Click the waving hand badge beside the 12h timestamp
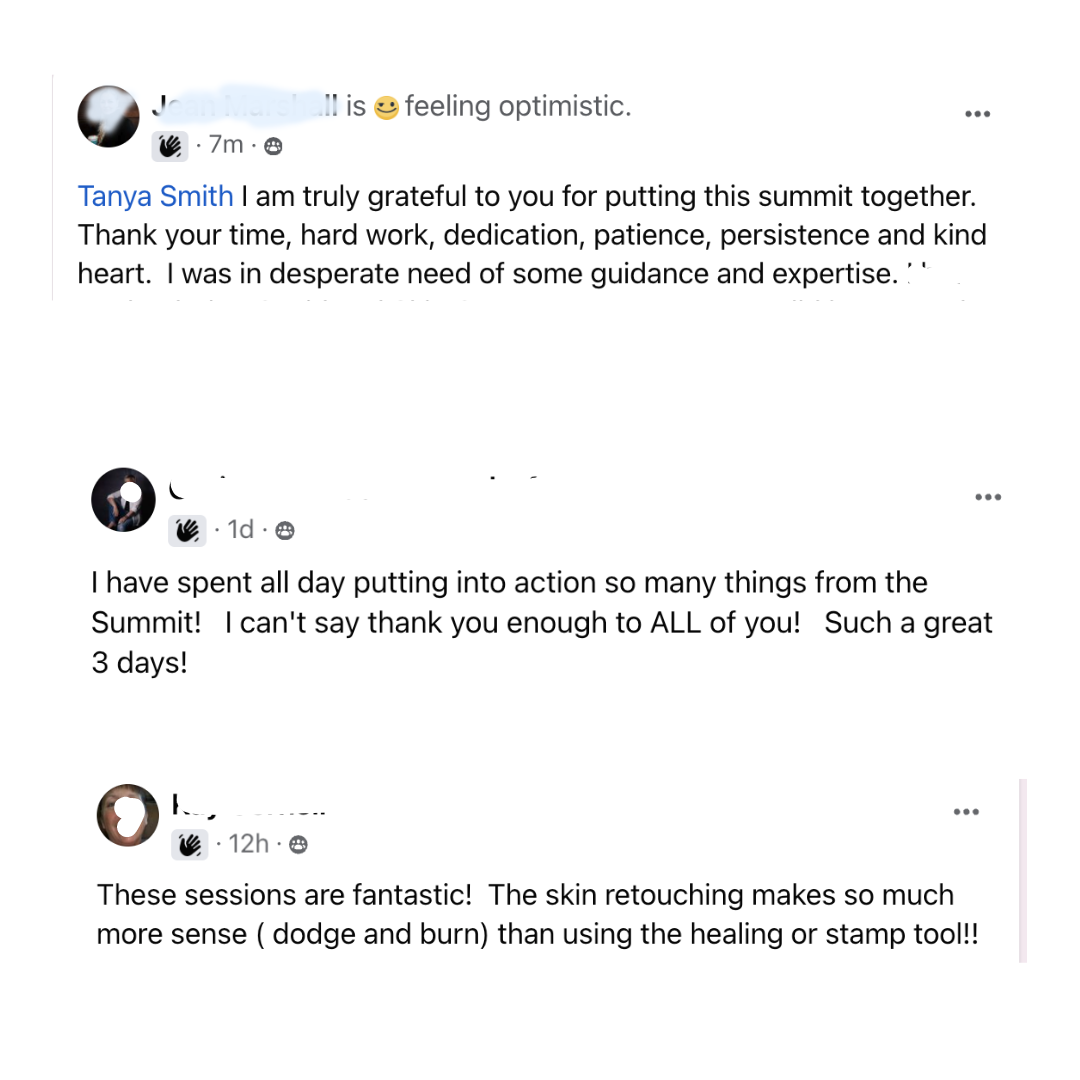This screenshot has width=1080, height=1080. (x=190, y=844)
